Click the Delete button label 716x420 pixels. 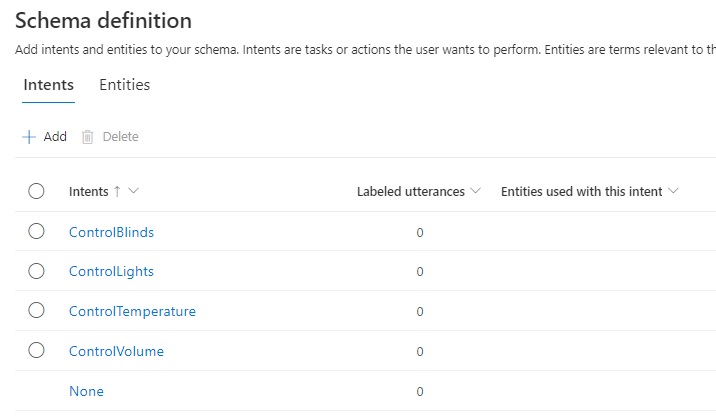[x=120, y=137]
